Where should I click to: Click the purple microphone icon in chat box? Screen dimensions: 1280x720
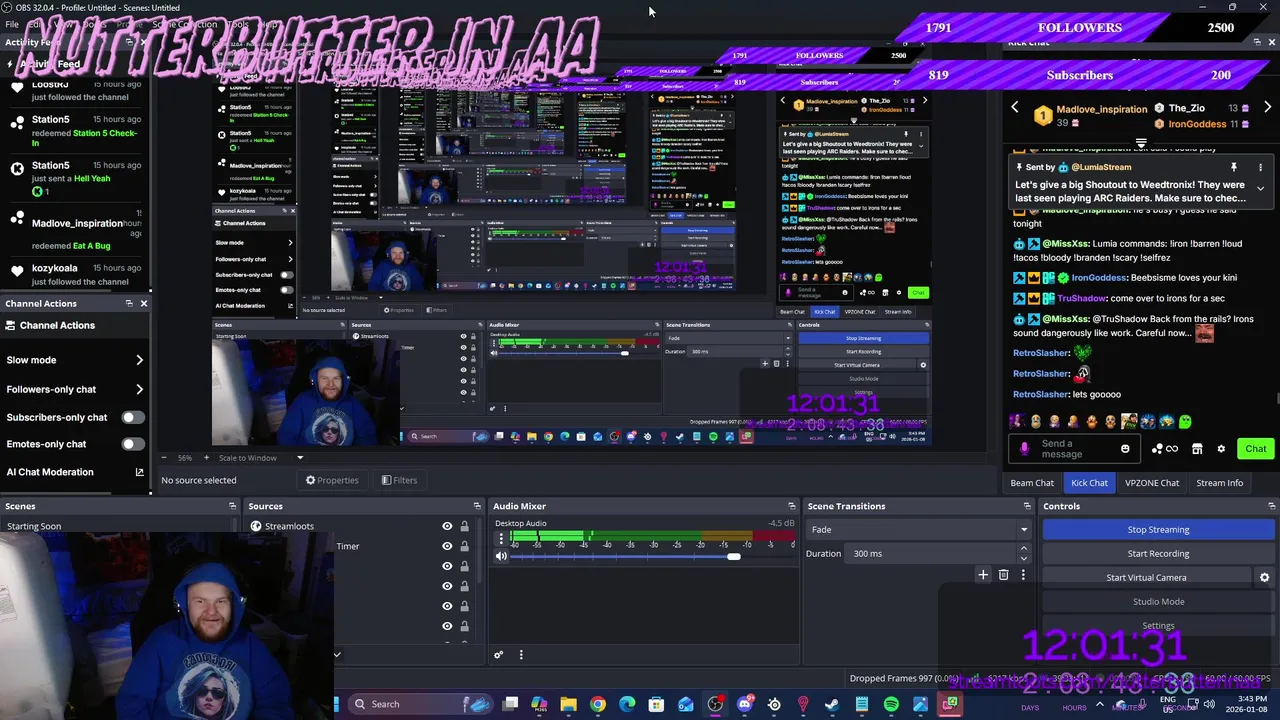[1024, 449]
